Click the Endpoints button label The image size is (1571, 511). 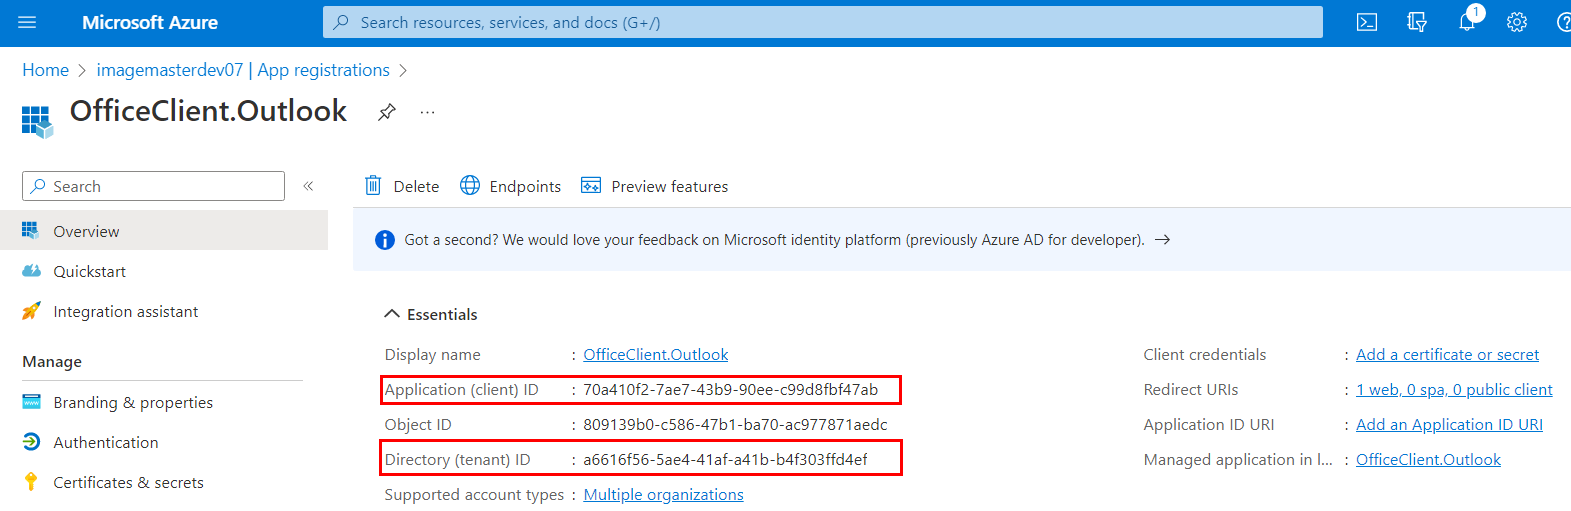tap(525, 187)
